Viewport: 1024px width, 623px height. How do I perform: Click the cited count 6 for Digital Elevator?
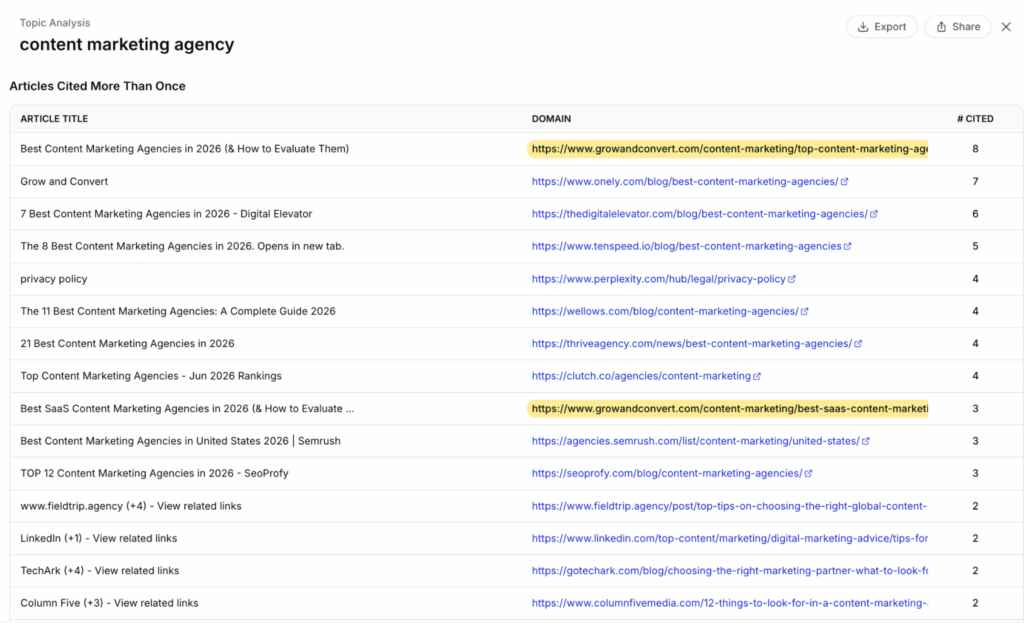(975, 214)
